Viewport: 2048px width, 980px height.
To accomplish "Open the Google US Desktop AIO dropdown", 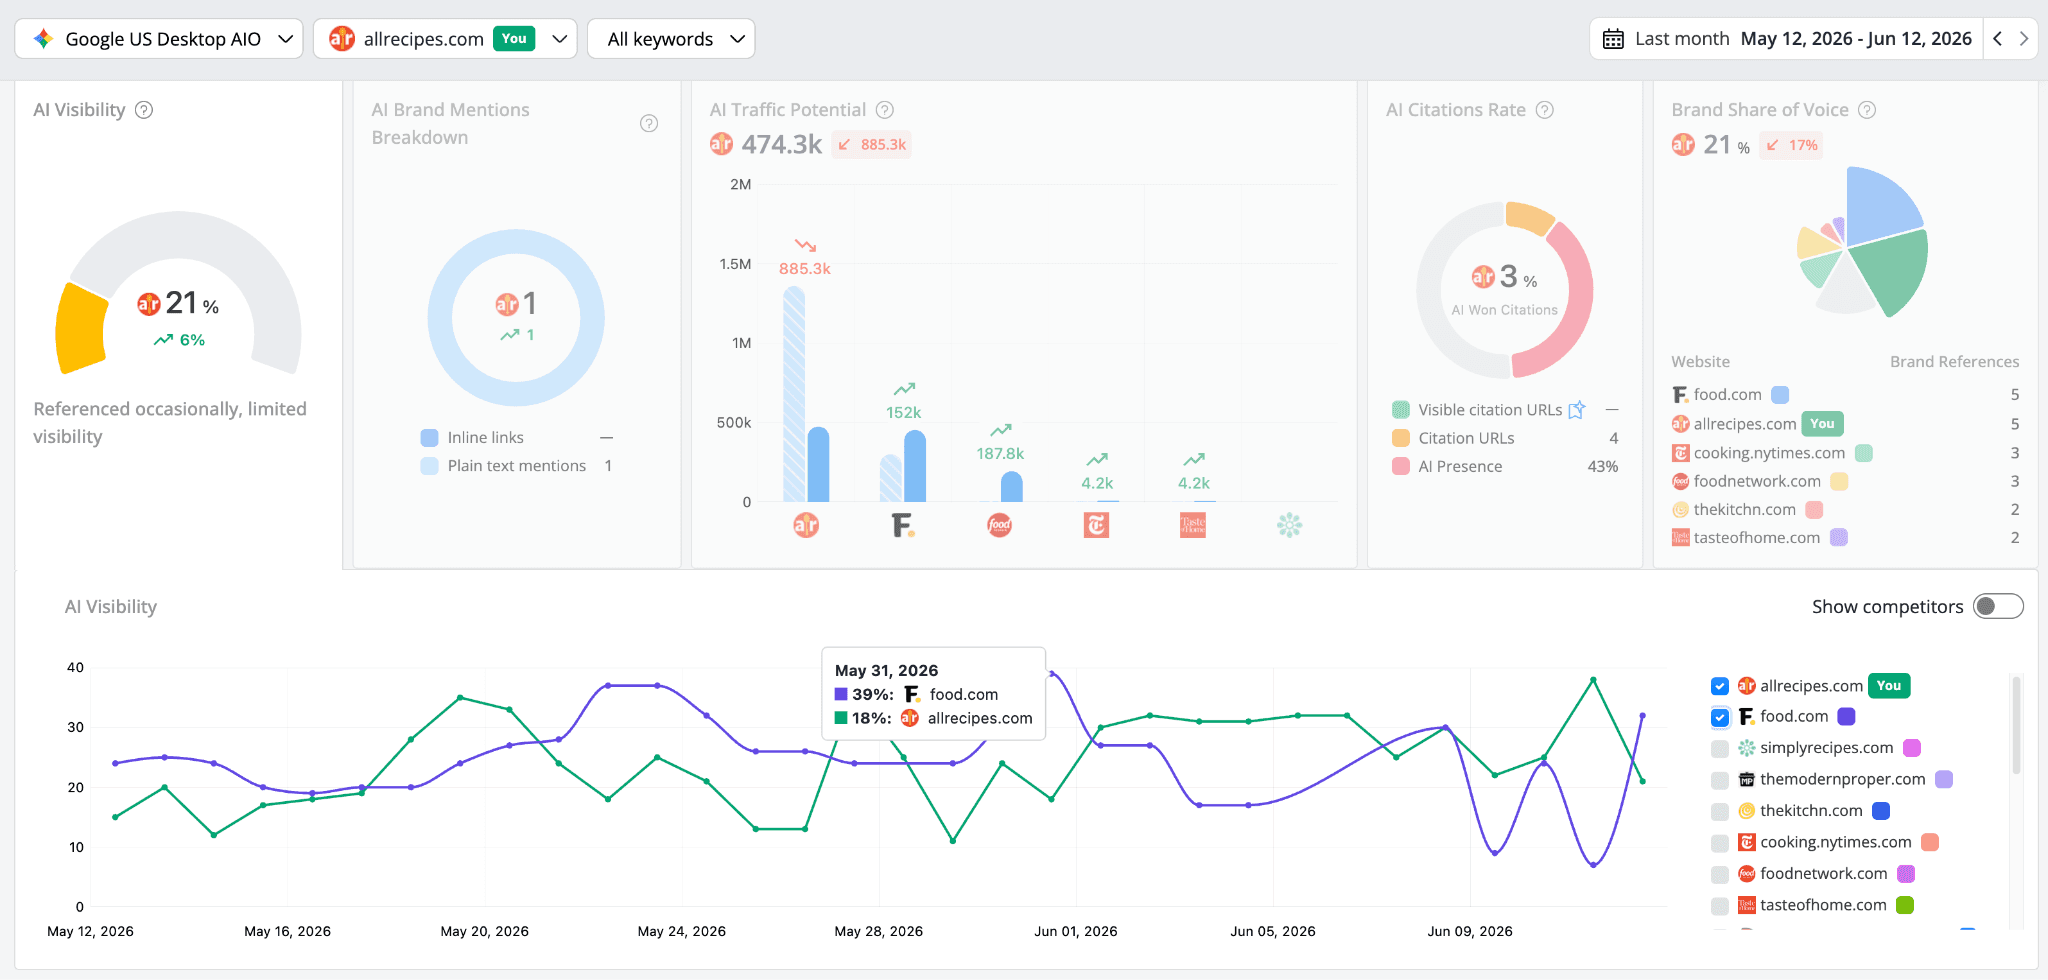I will click(159, 39).
